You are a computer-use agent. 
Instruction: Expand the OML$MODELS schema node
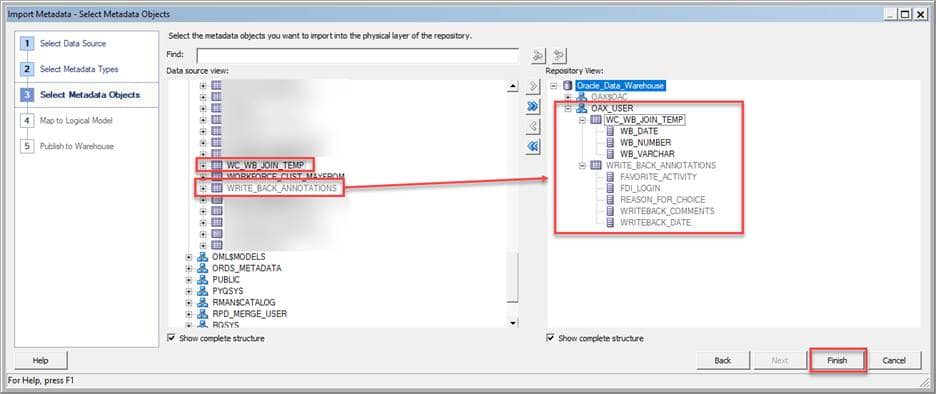point(189,257)
